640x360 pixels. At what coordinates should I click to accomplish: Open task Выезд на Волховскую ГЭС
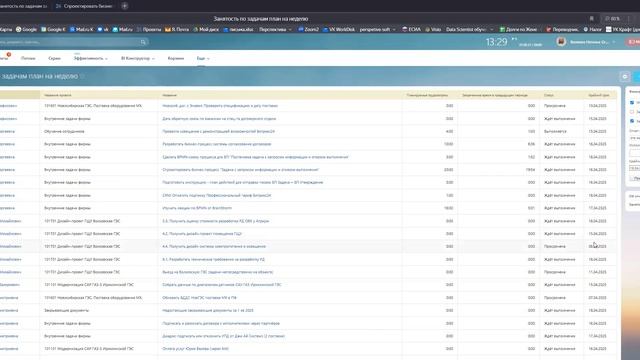tap(218, 272)
